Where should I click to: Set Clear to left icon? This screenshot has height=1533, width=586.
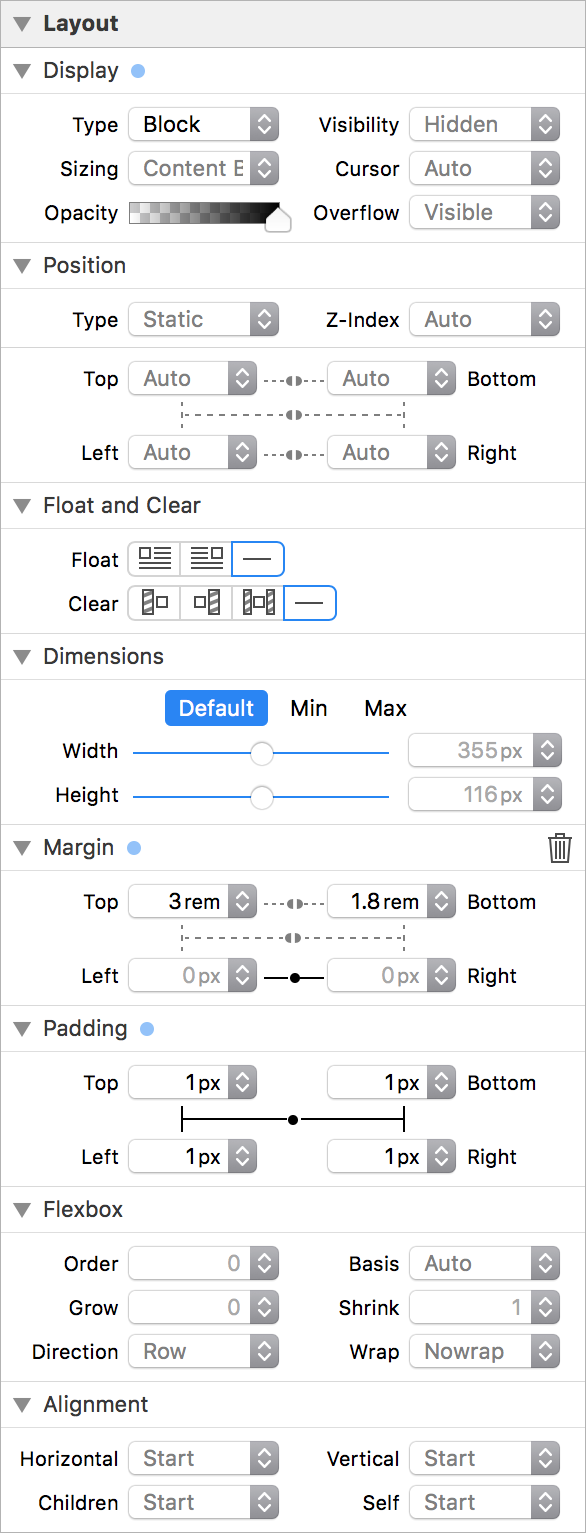click(154, 603)
